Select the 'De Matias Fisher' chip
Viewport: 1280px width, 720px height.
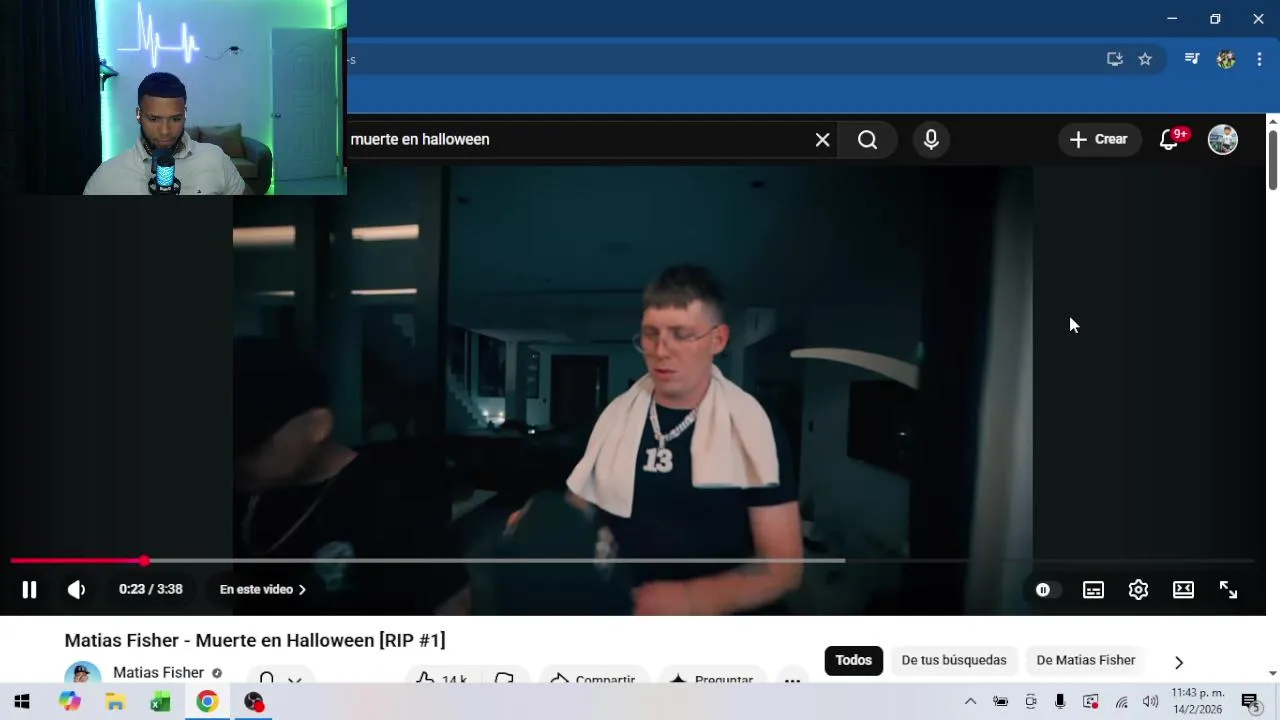(x=1086, y=660)
